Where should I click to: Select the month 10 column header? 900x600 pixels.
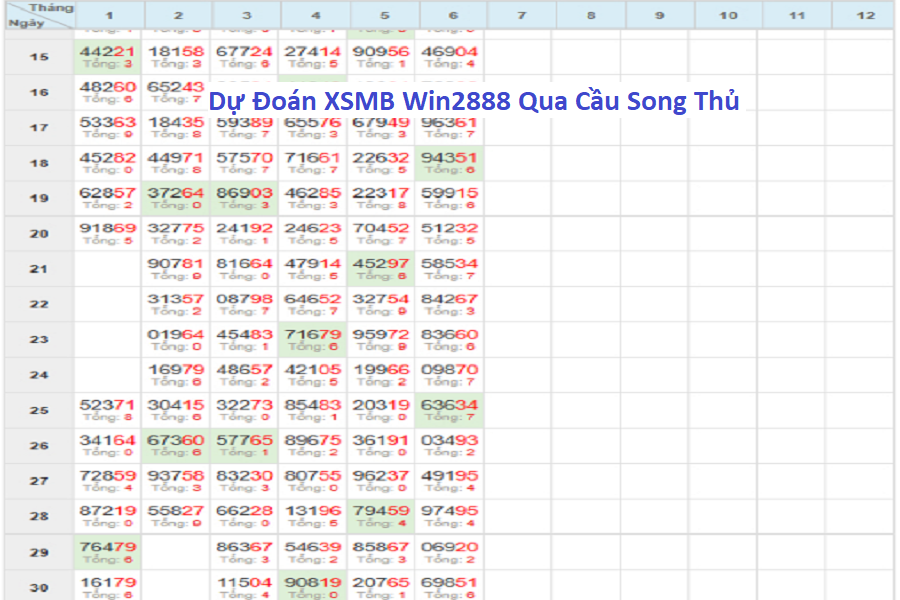click(728, 15)
